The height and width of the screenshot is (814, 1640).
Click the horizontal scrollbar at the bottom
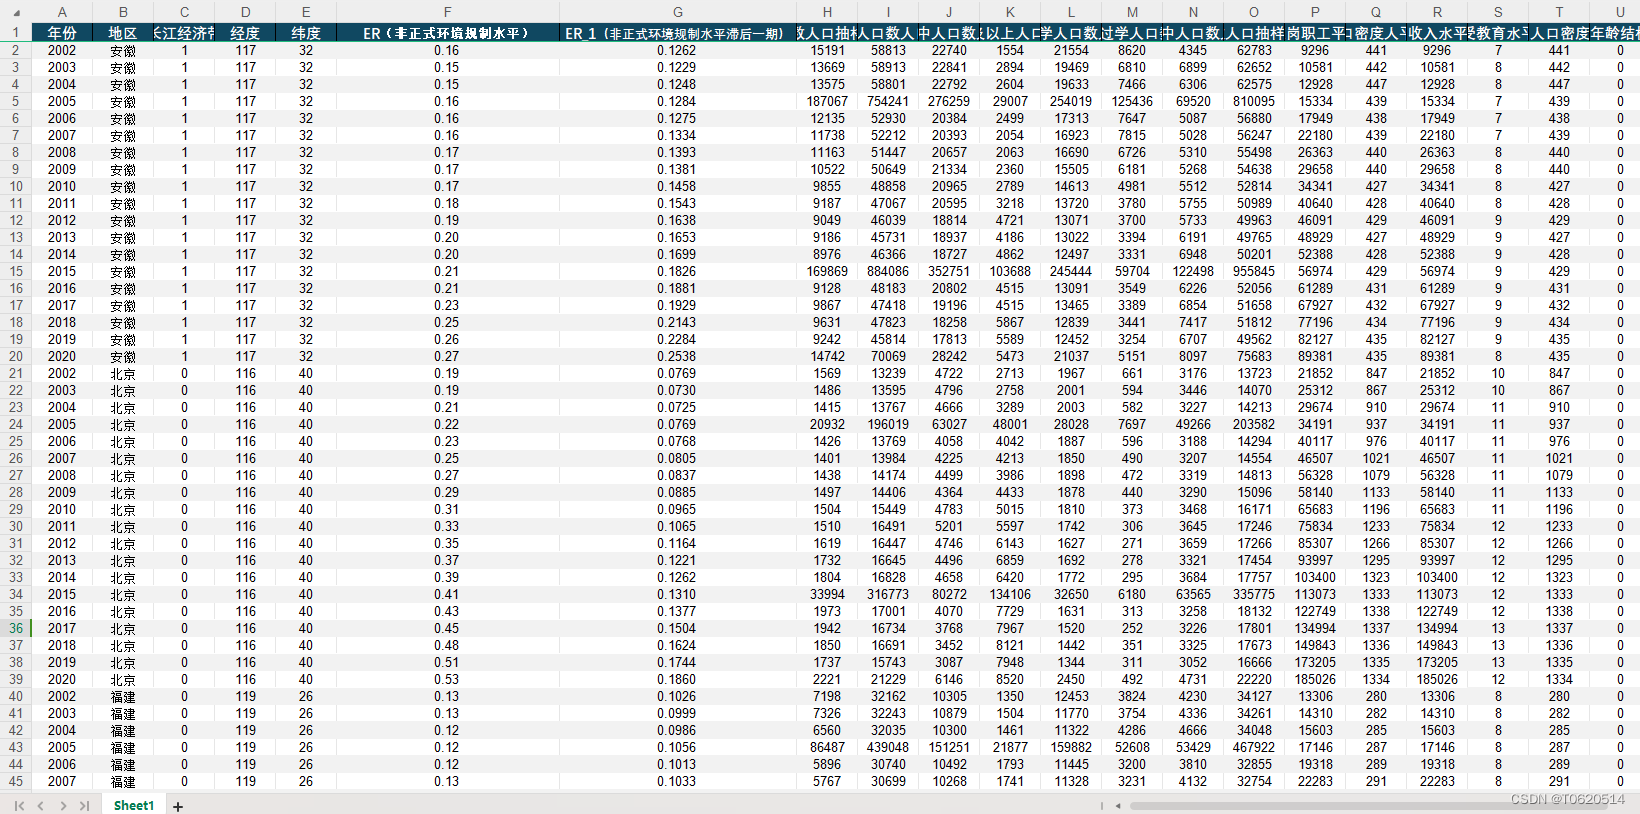(x=1370, y=806)
